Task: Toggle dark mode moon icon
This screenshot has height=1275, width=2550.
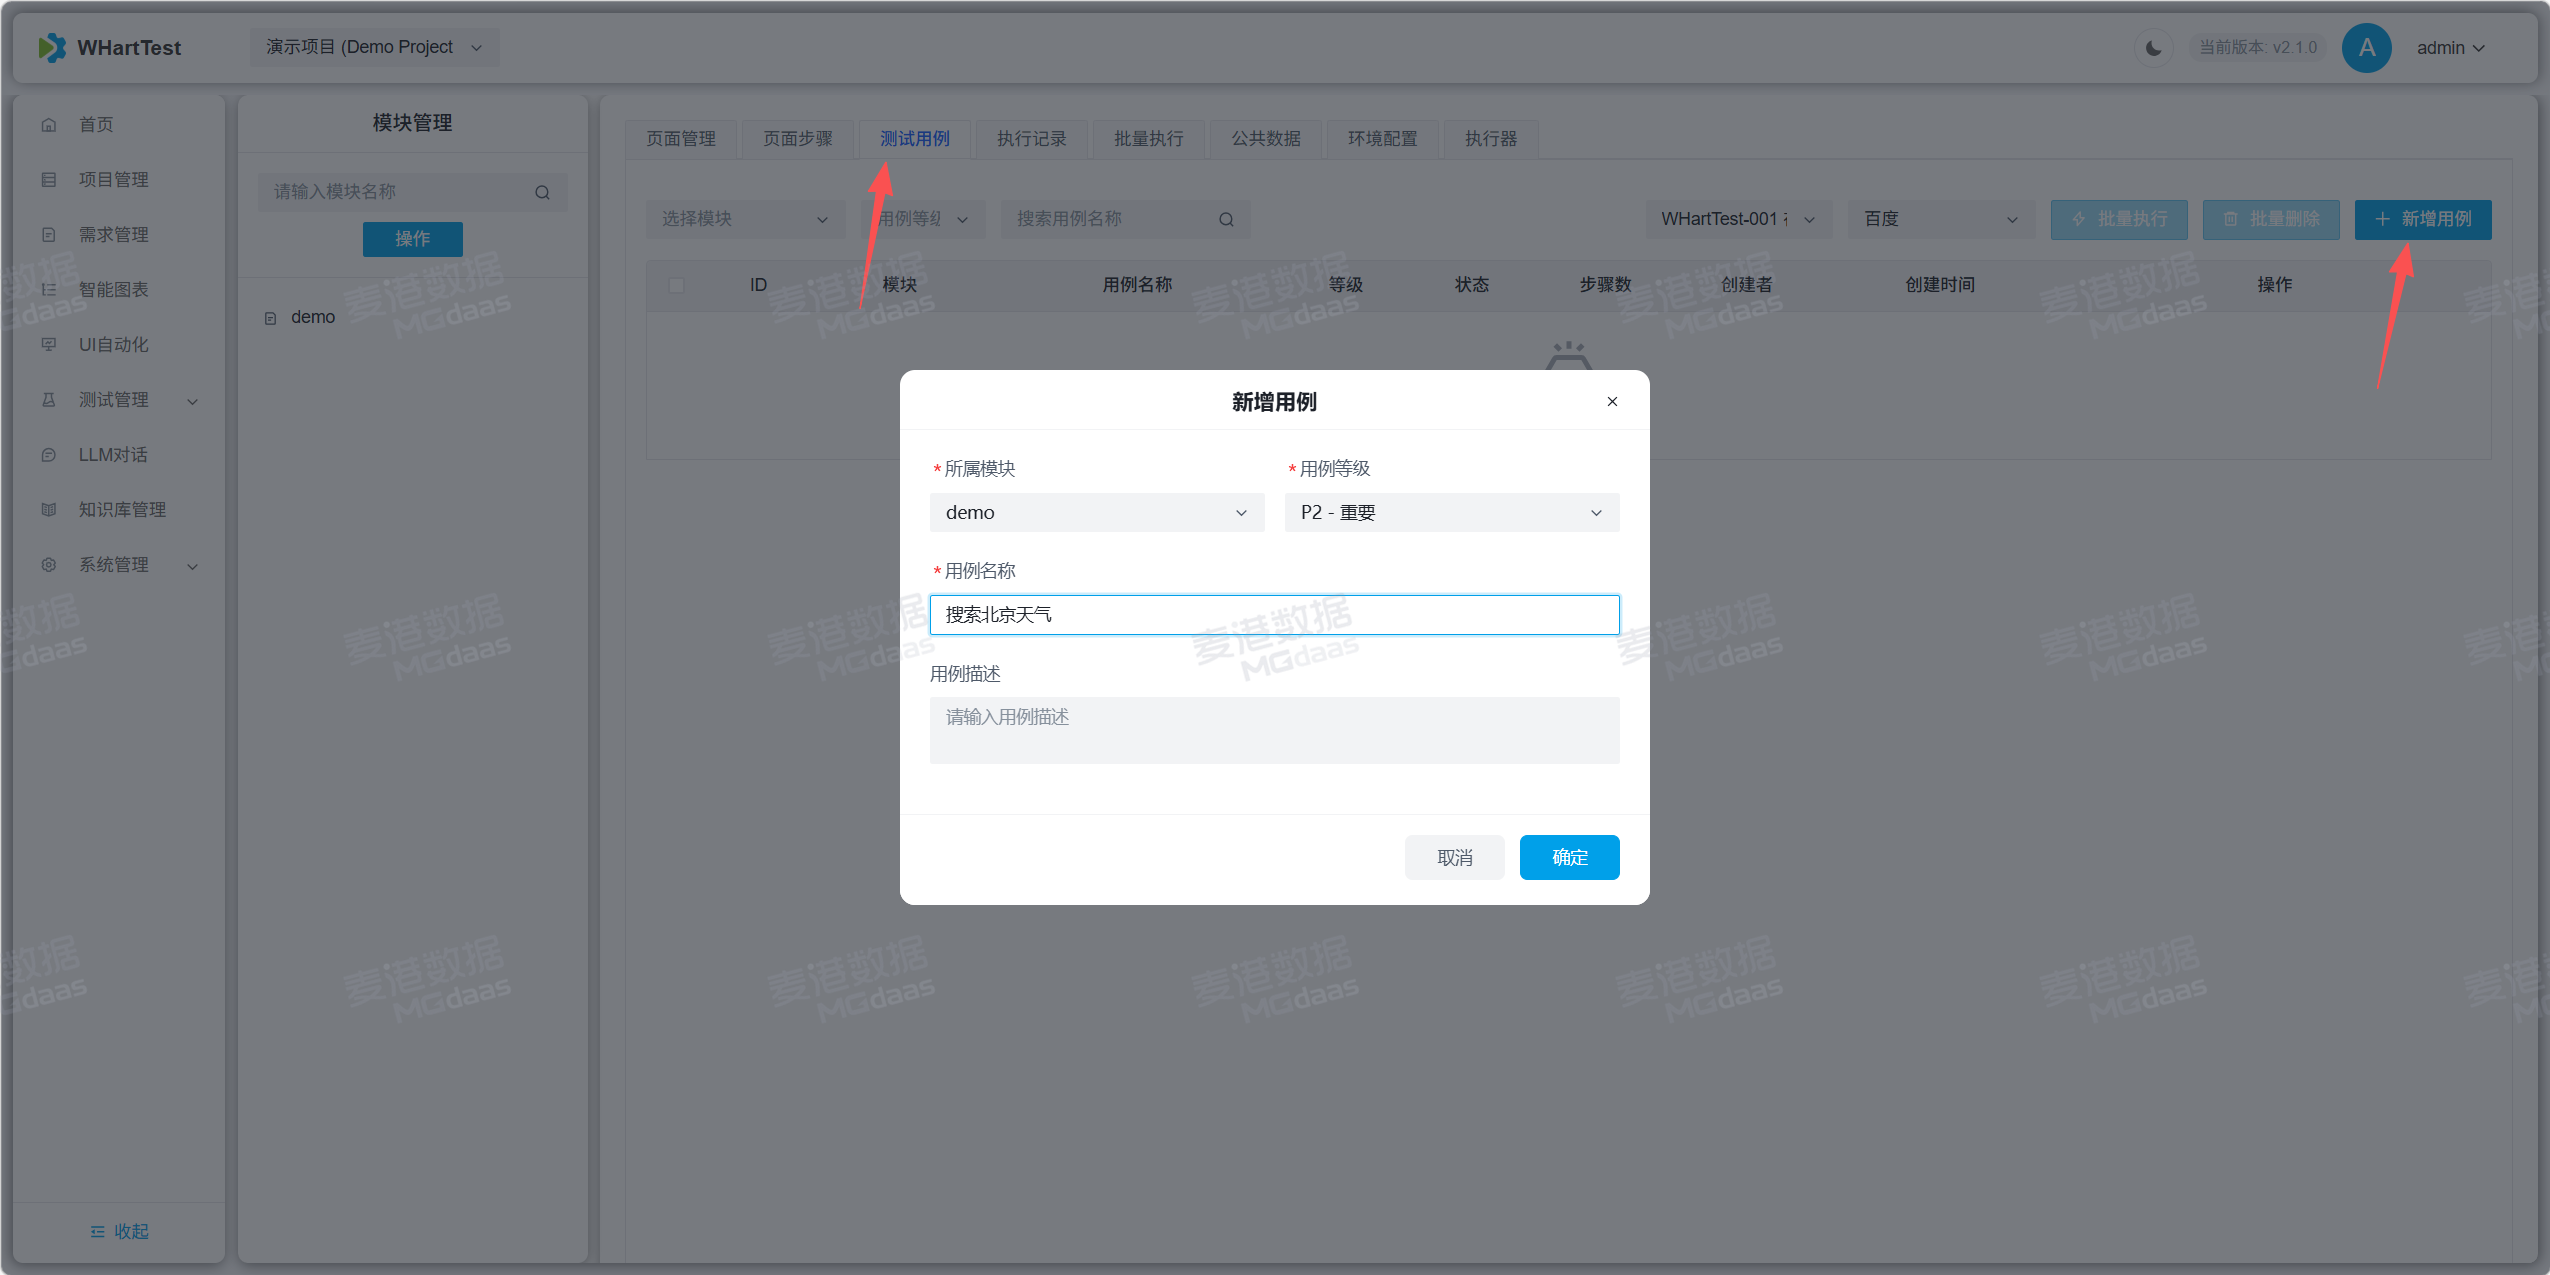Action: tap(2153, 48)
